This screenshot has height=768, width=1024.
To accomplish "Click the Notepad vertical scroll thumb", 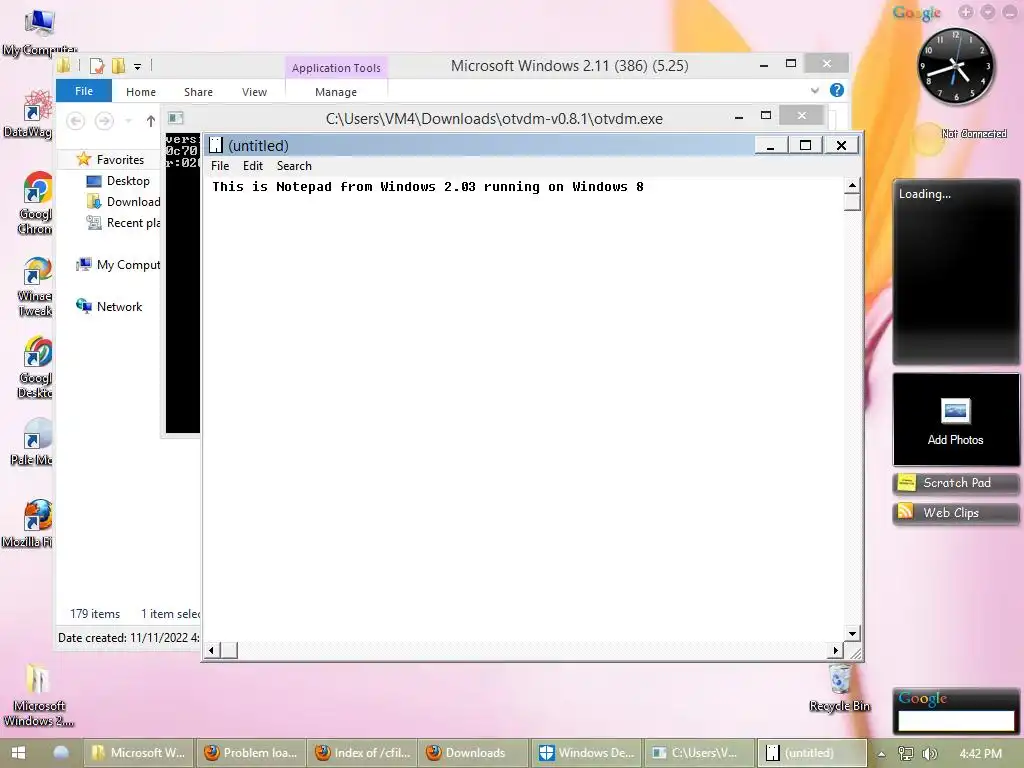I will pos(852,202).
